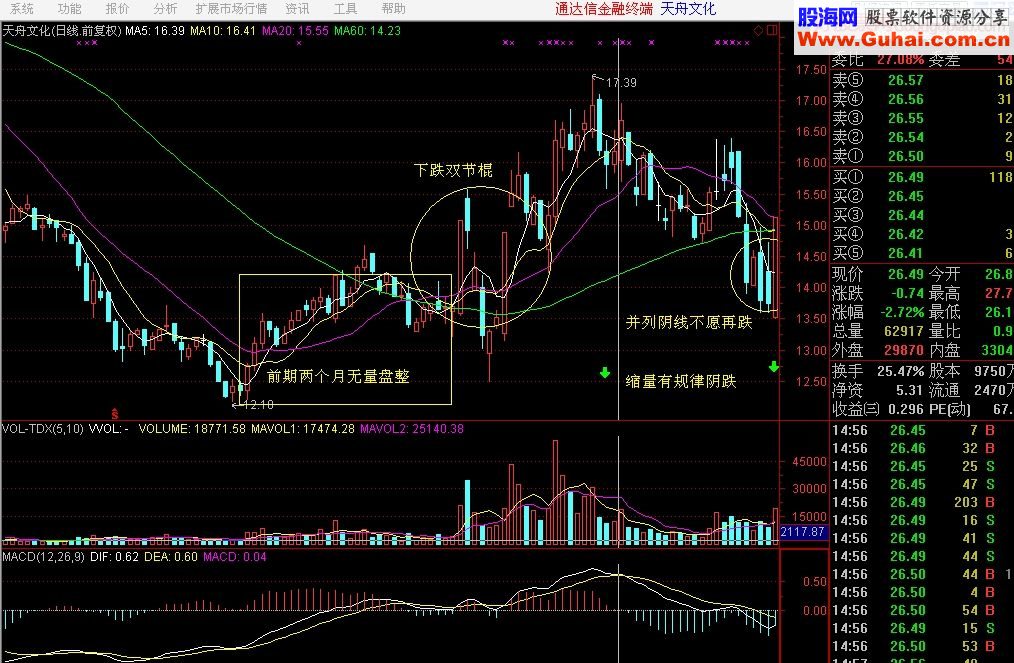
Task: Select the tick row 26.46 with 32 B
Action: [x=922, y=448]
